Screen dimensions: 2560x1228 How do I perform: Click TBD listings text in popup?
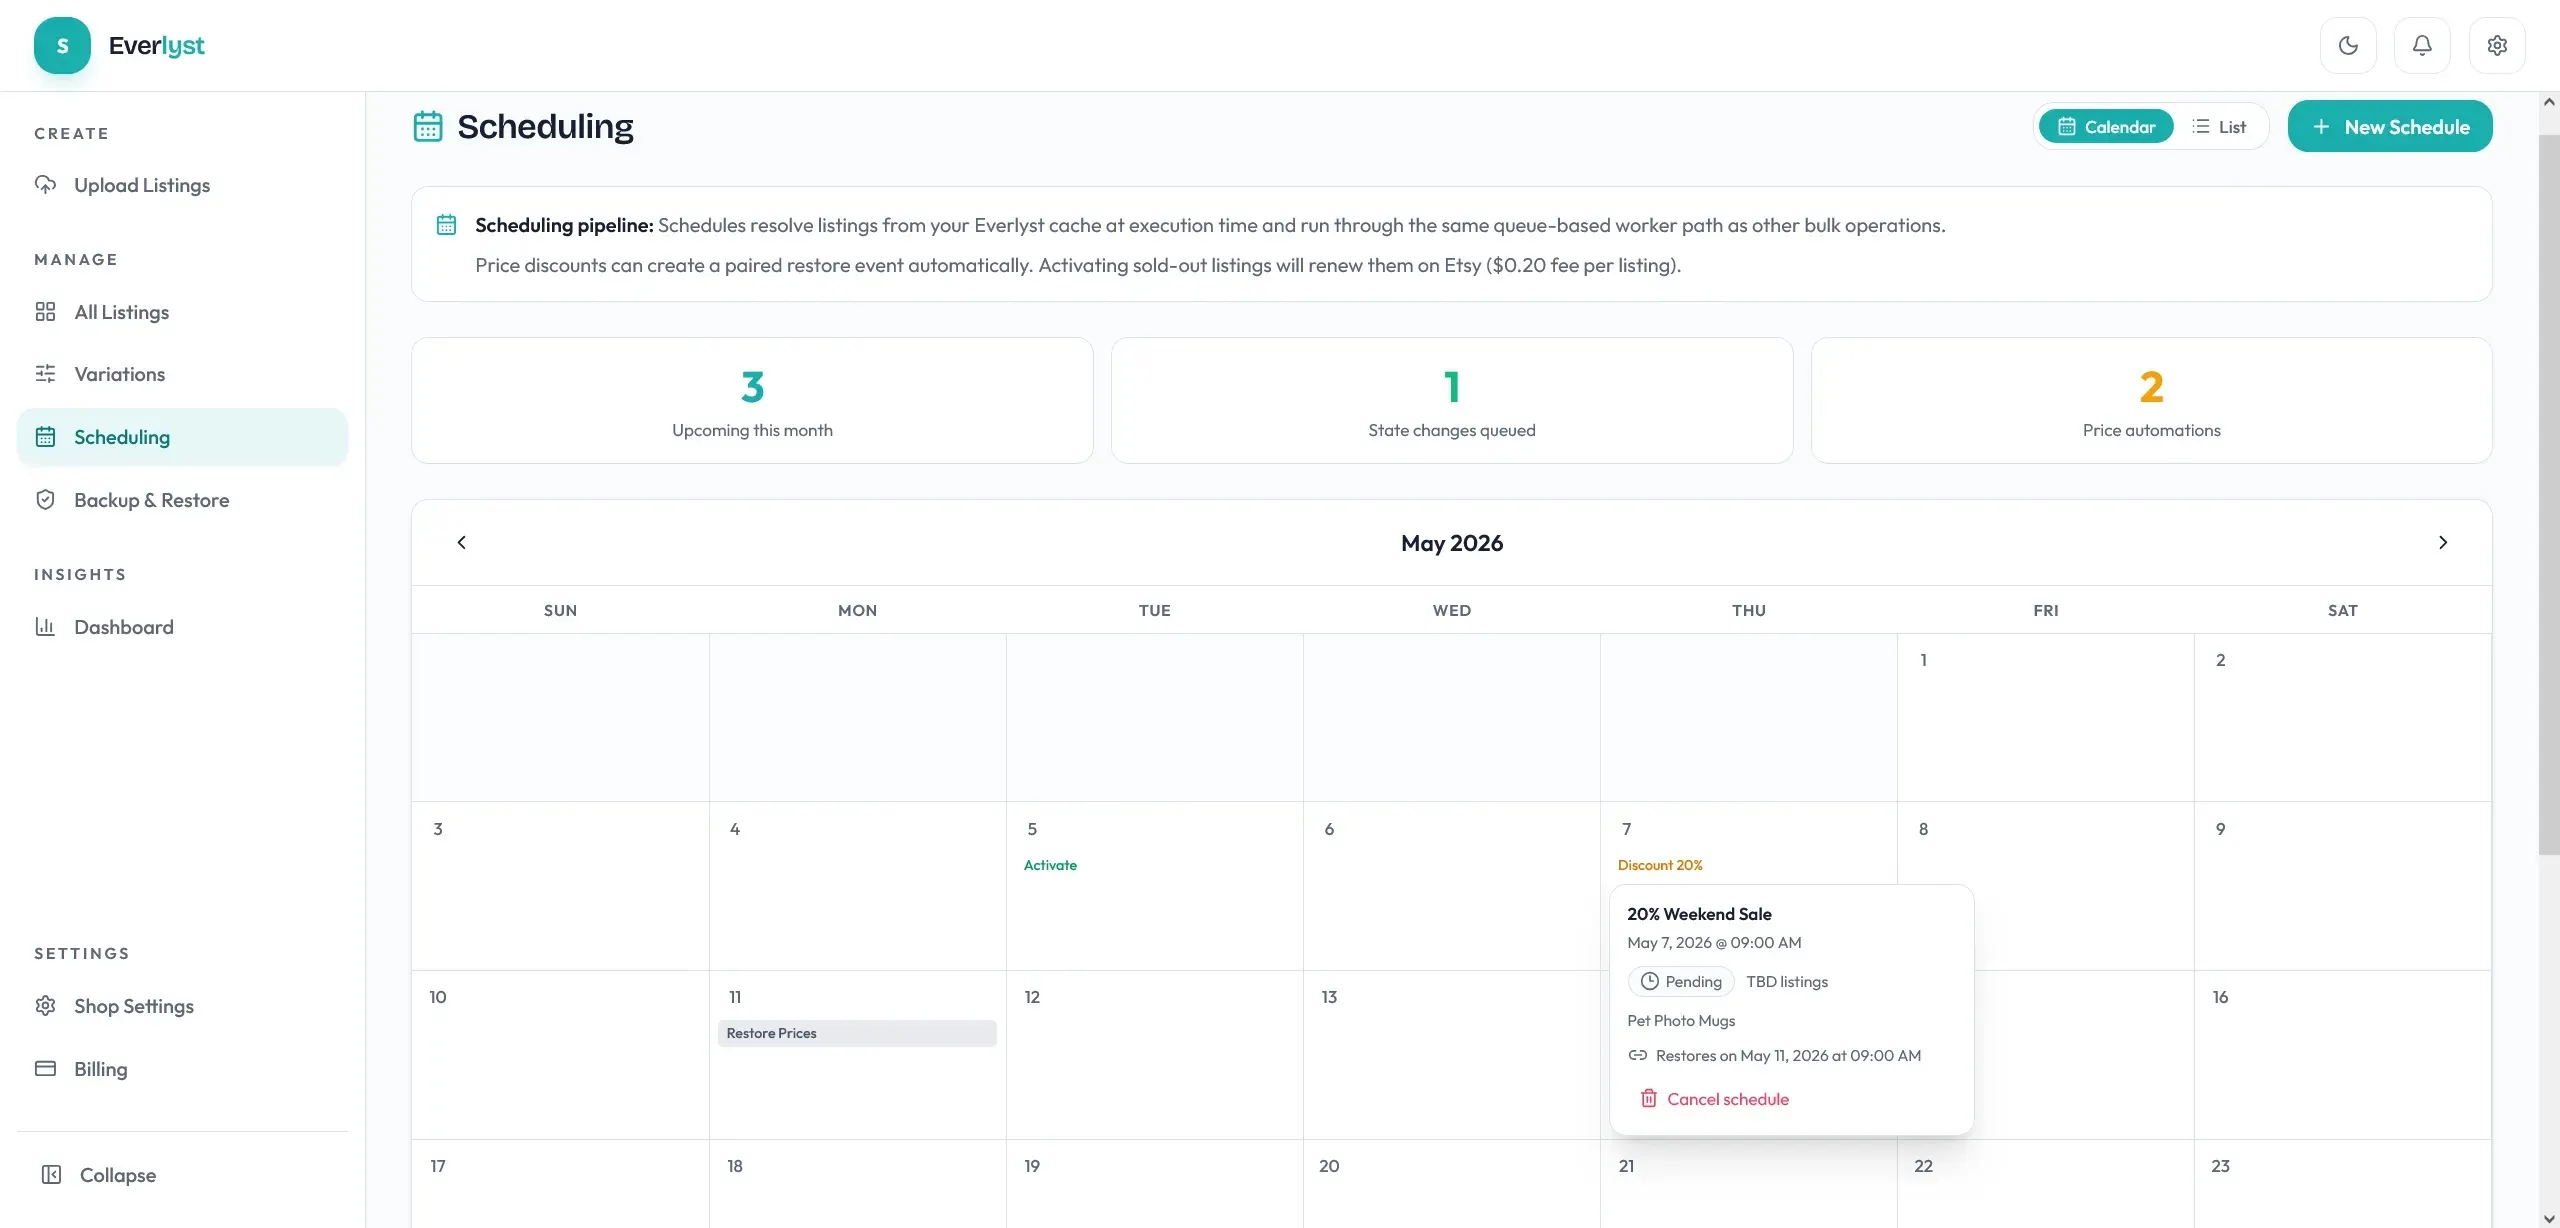1787,982
